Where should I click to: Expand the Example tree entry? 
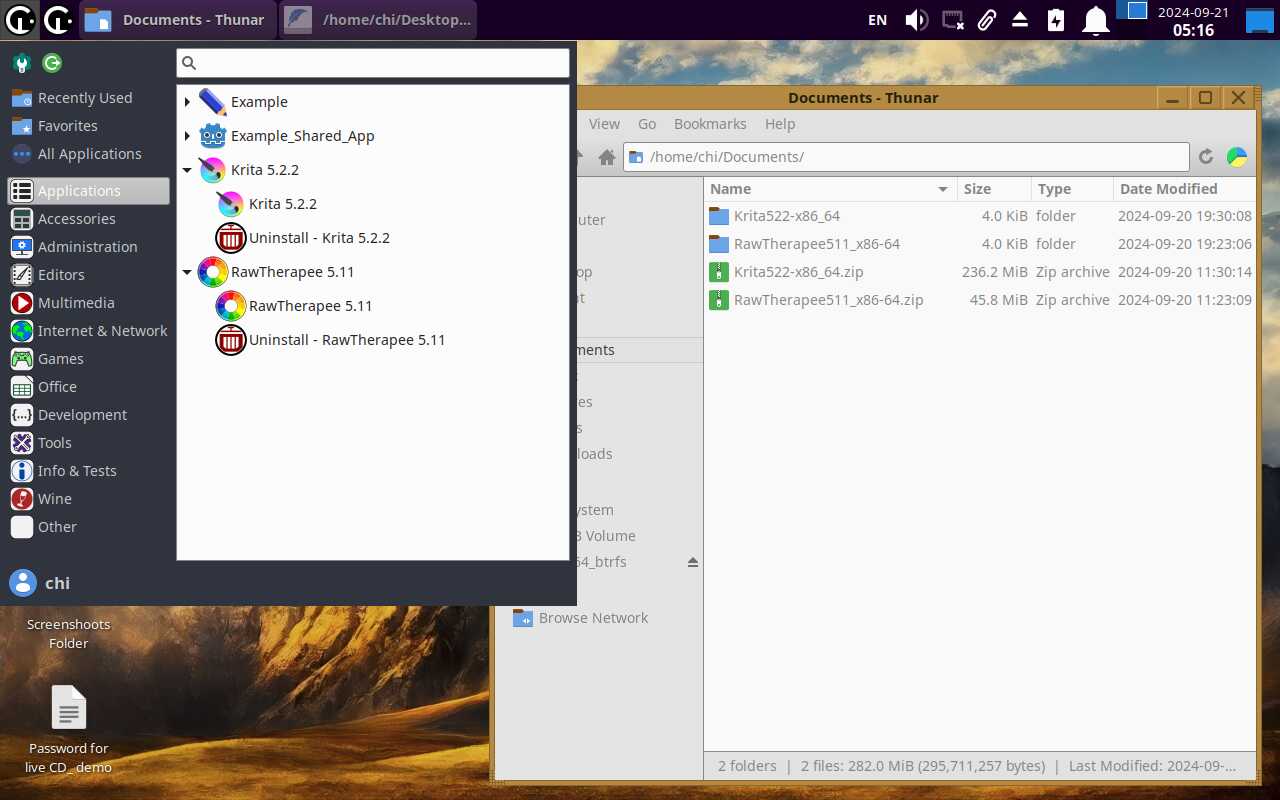coord(187,102)
